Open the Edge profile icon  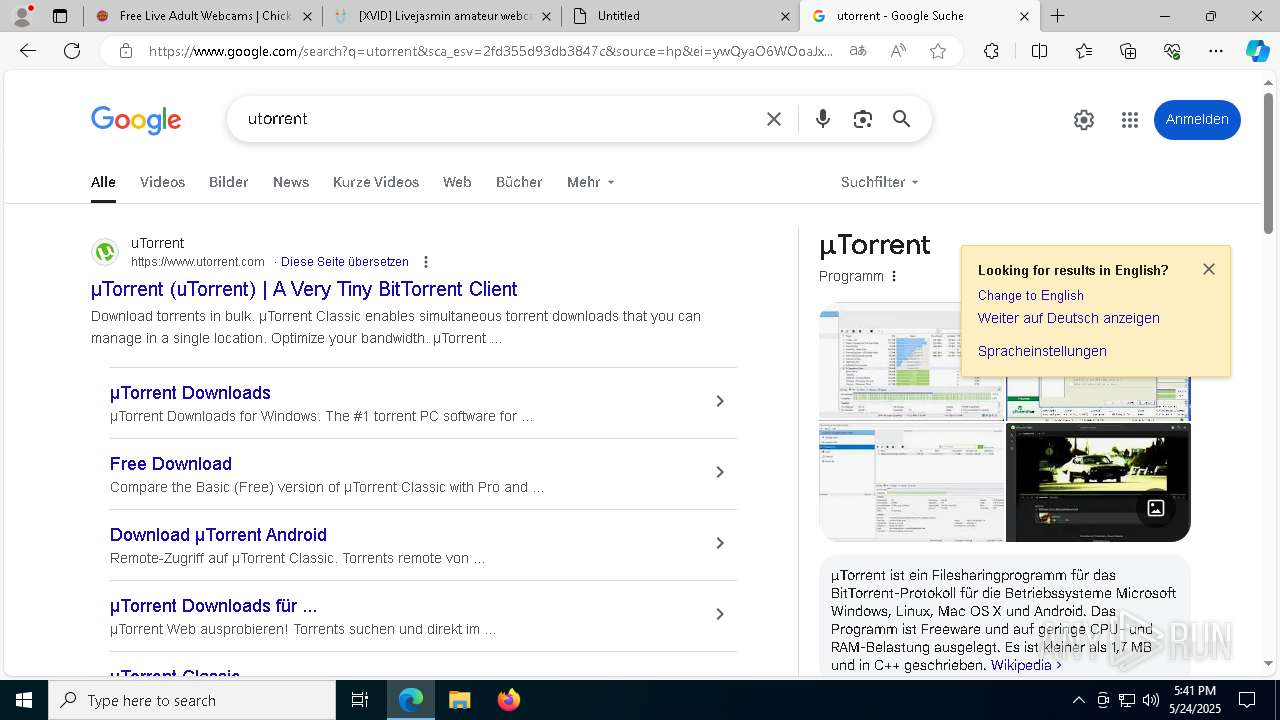[22, 16]
